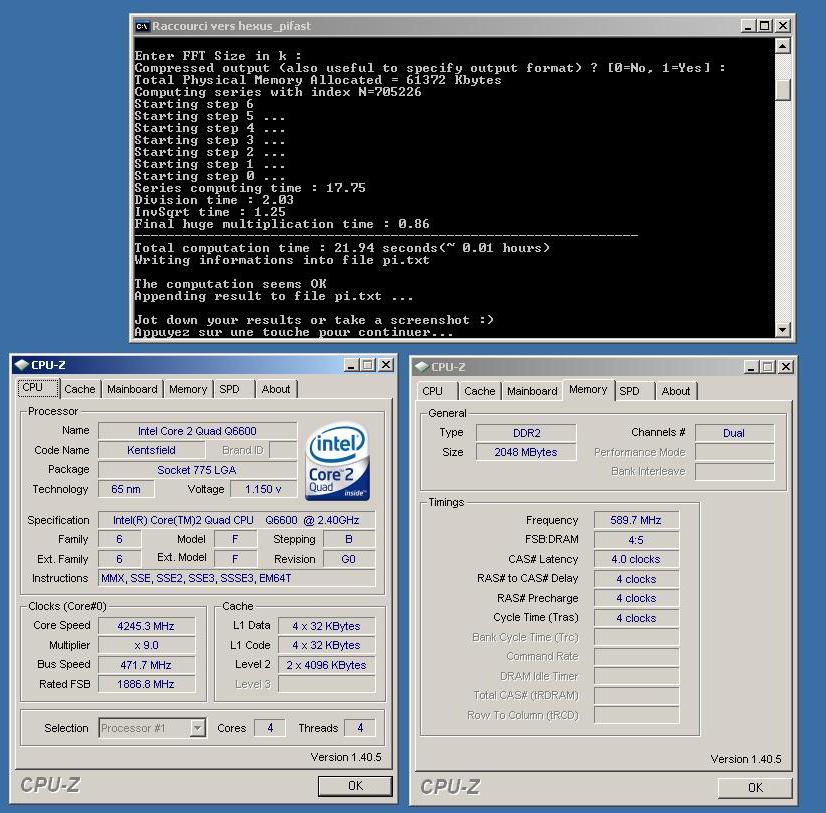Click the Revision value G0
The width and height of the screenshot is (826, 813).
[349, 559]
